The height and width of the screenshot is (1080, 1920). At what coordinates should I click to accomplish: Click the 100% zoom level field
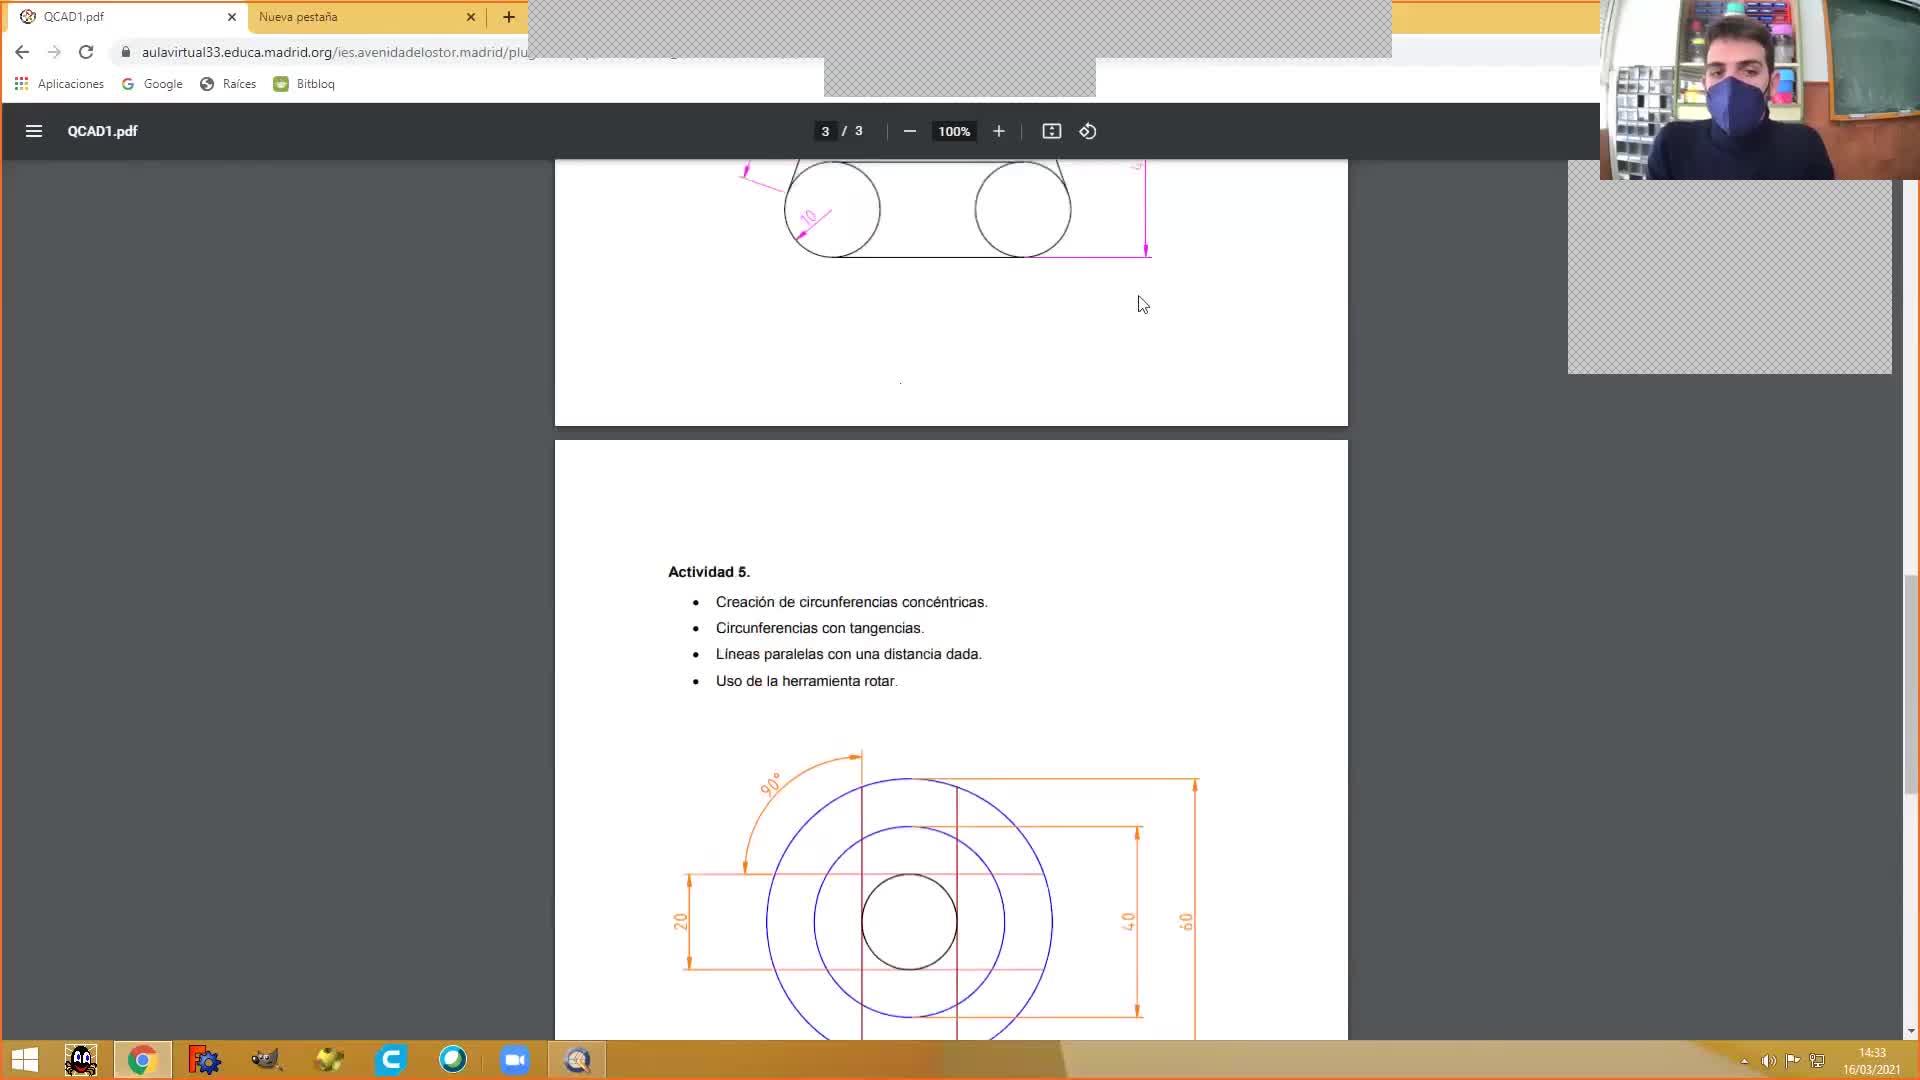point(954,131)
